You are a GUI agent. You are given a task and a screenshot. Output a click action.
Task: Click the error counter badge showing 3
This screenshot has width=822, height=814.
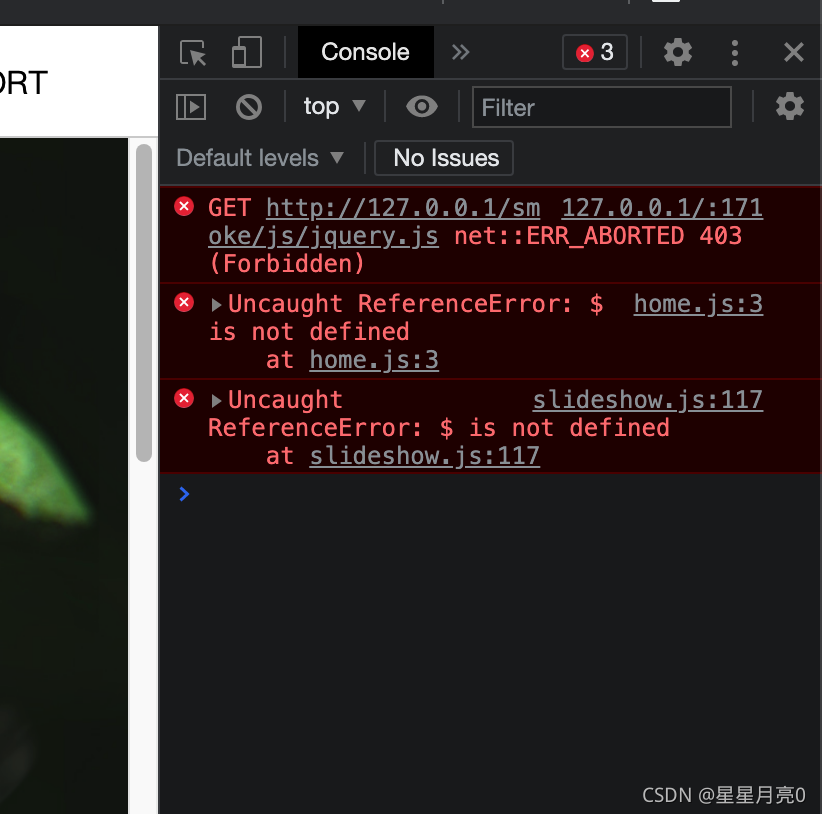(594, 53)
